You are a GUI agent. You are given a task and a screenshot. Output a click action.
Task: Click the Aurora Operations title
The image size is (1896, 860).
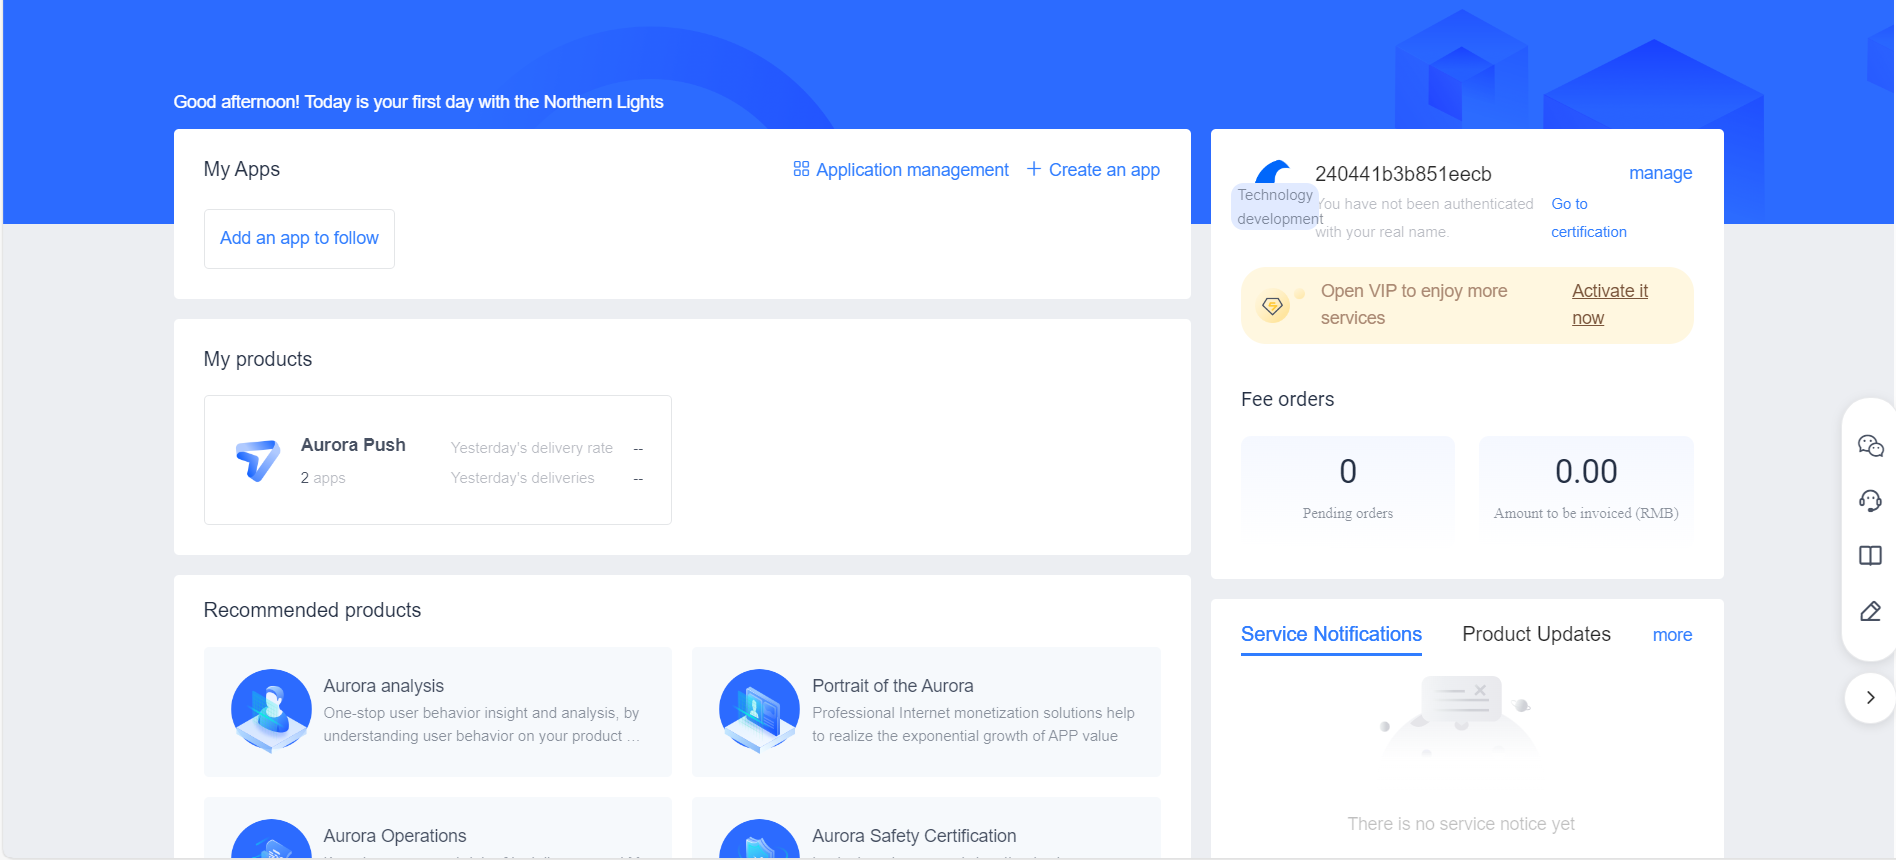point(394,836)
